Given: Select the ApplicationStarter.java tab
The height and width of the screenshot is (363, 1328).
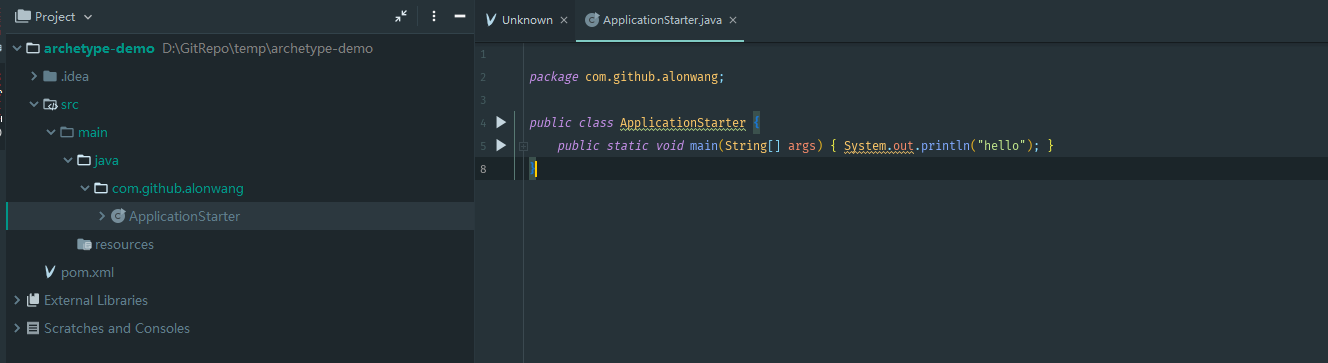Looking at the screenshot, I should [x=661, y=20].
